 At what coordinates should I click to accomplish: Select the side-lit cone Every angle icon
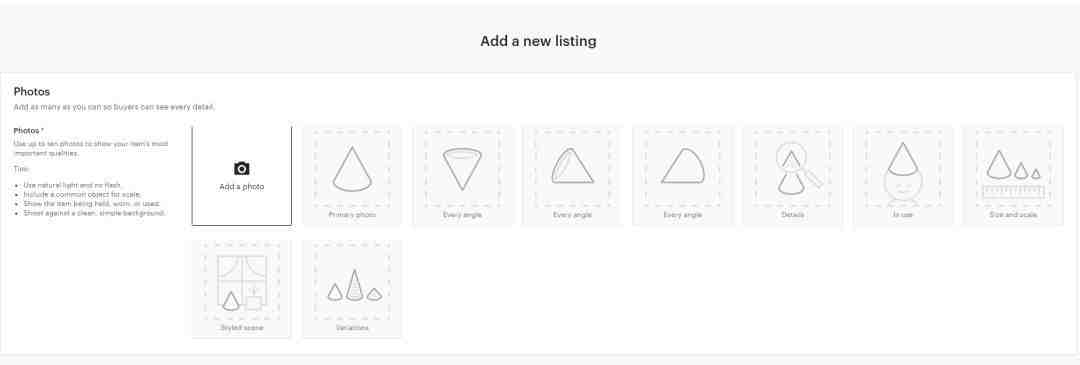click(x=572, y=166)
